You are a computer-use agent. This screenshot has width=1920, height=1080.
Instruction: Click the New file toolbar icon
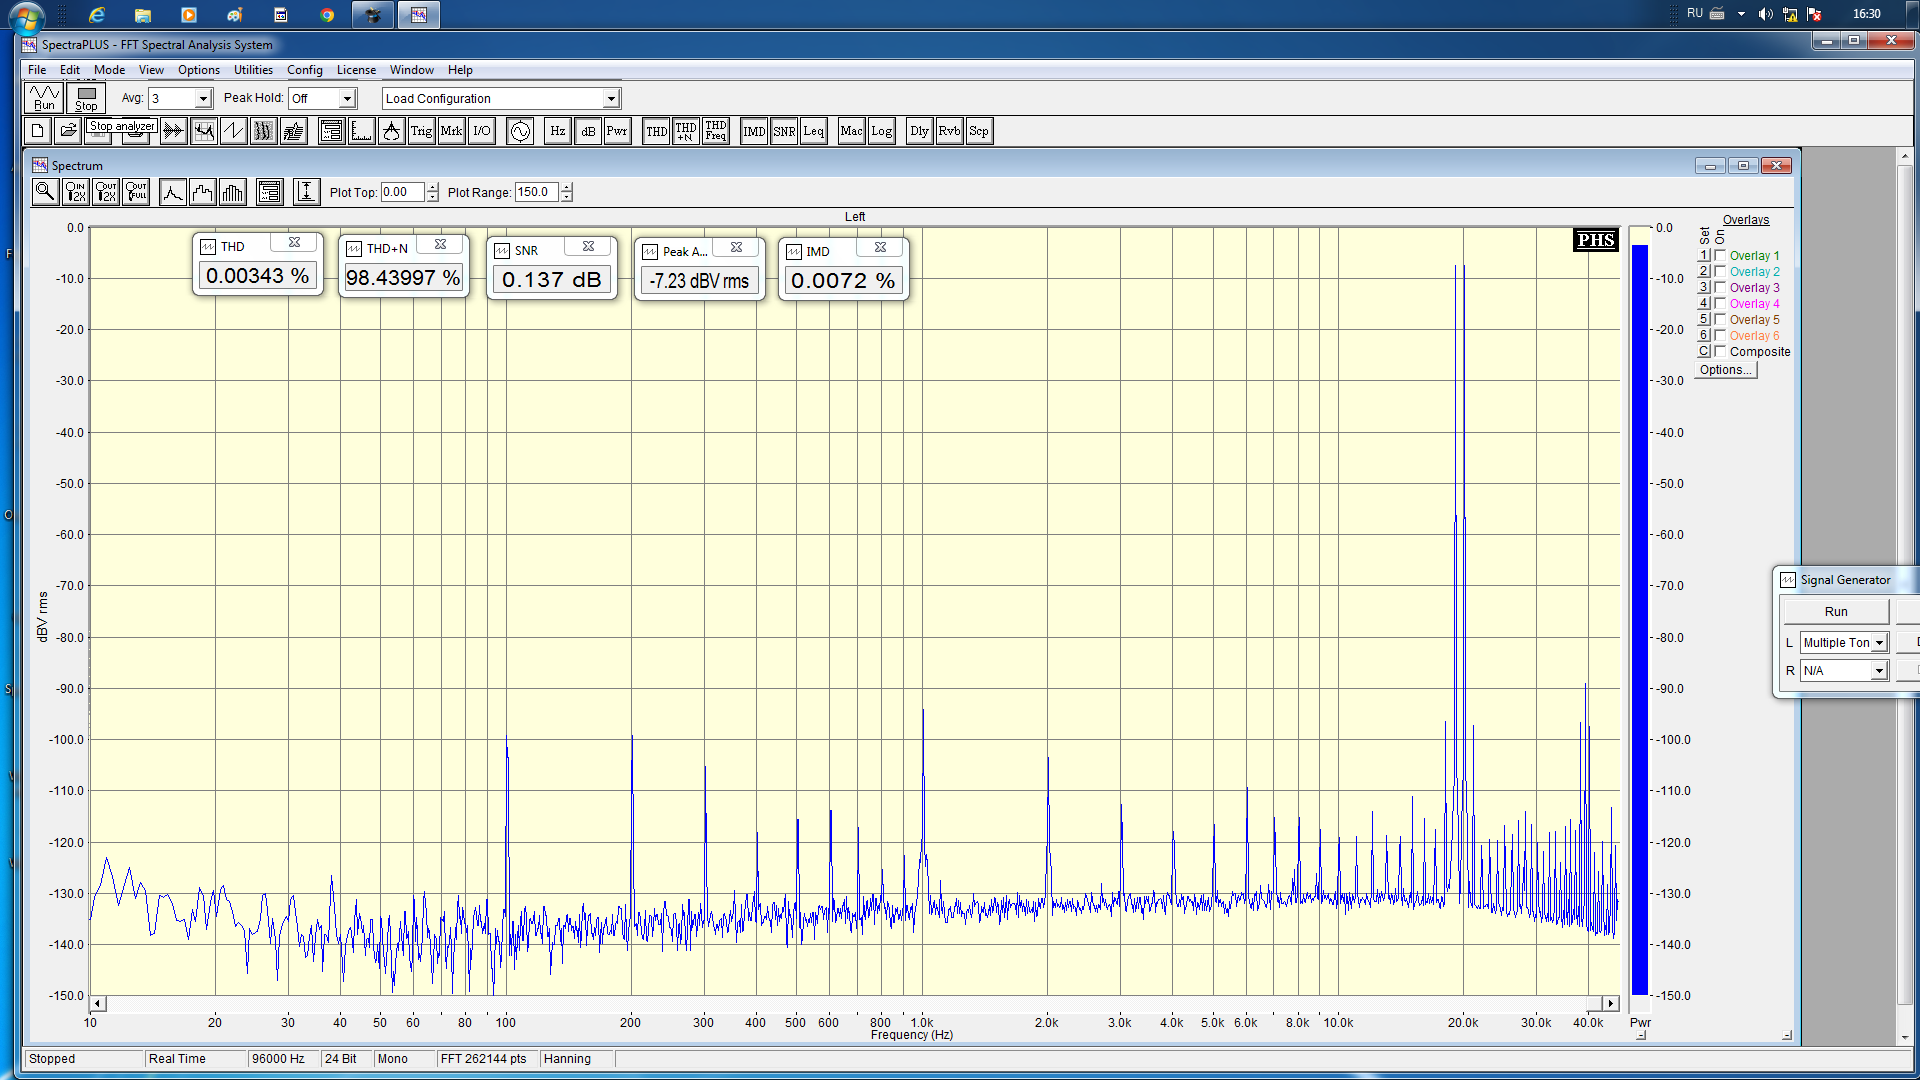click(x=38, y=131)
